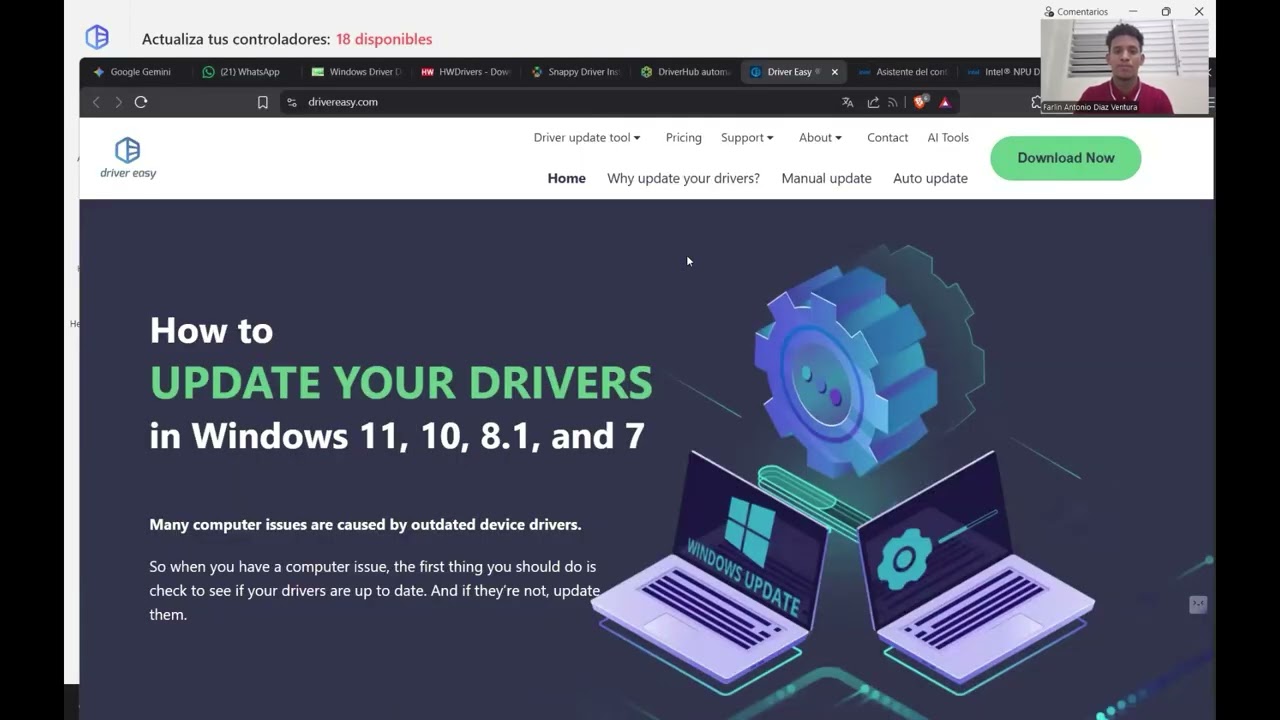This screenshot has width=1280, height=720.
Task: Switch to the Asistente del controlador tab
Action: [x=903, y=72]
